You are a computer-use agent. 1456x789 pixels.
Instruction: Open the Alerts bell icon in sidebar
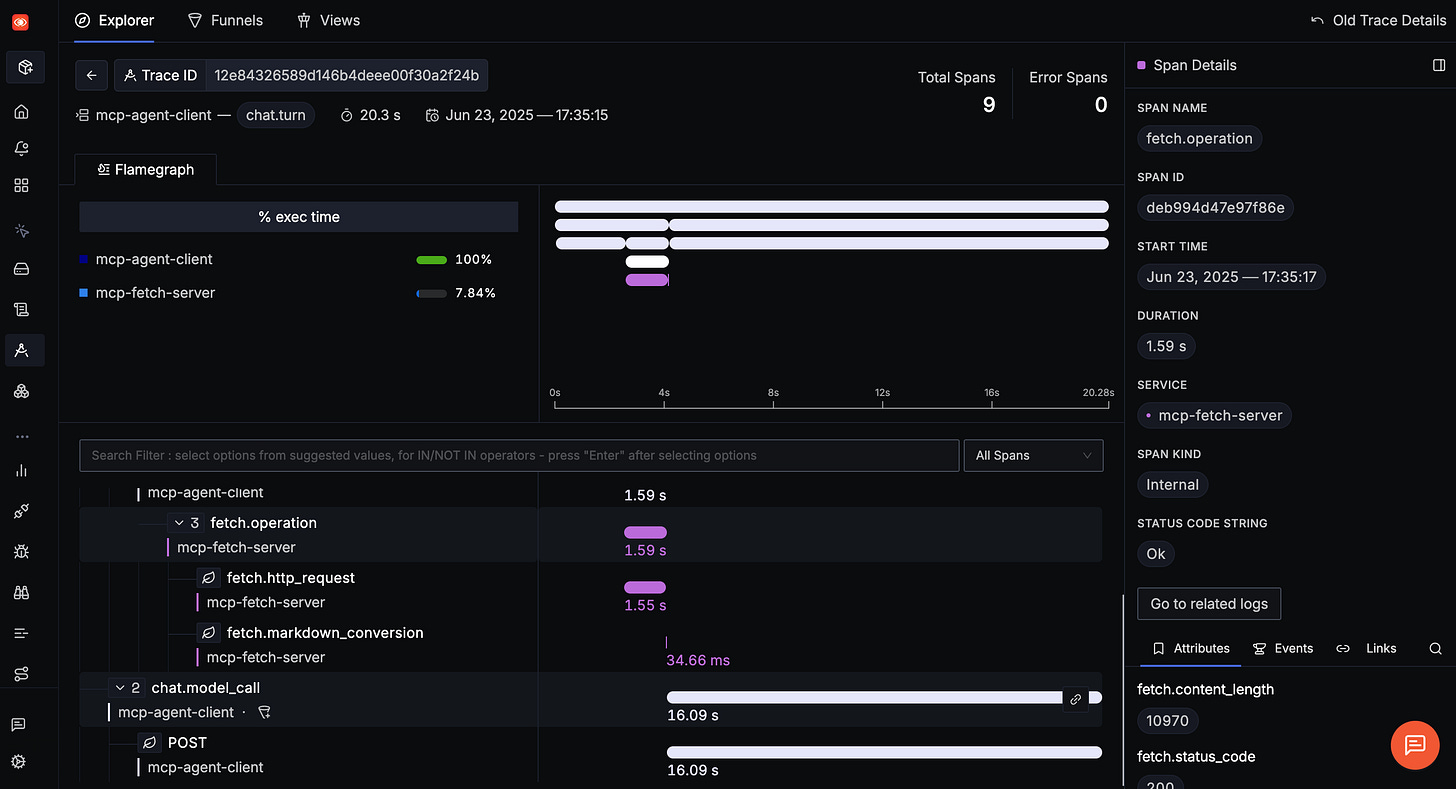pyautogui.click(x=21, y=148)
